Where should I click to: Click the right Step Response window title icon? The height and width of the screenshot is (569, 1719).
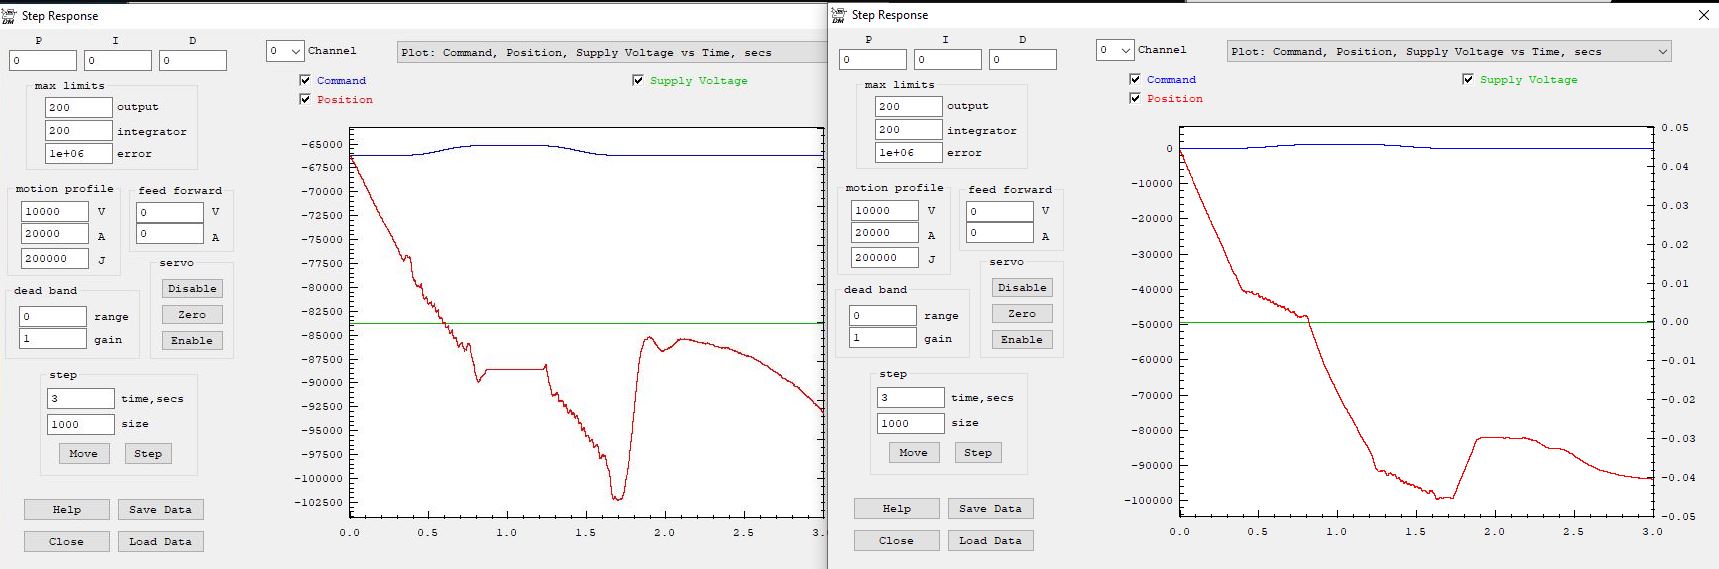839,15
